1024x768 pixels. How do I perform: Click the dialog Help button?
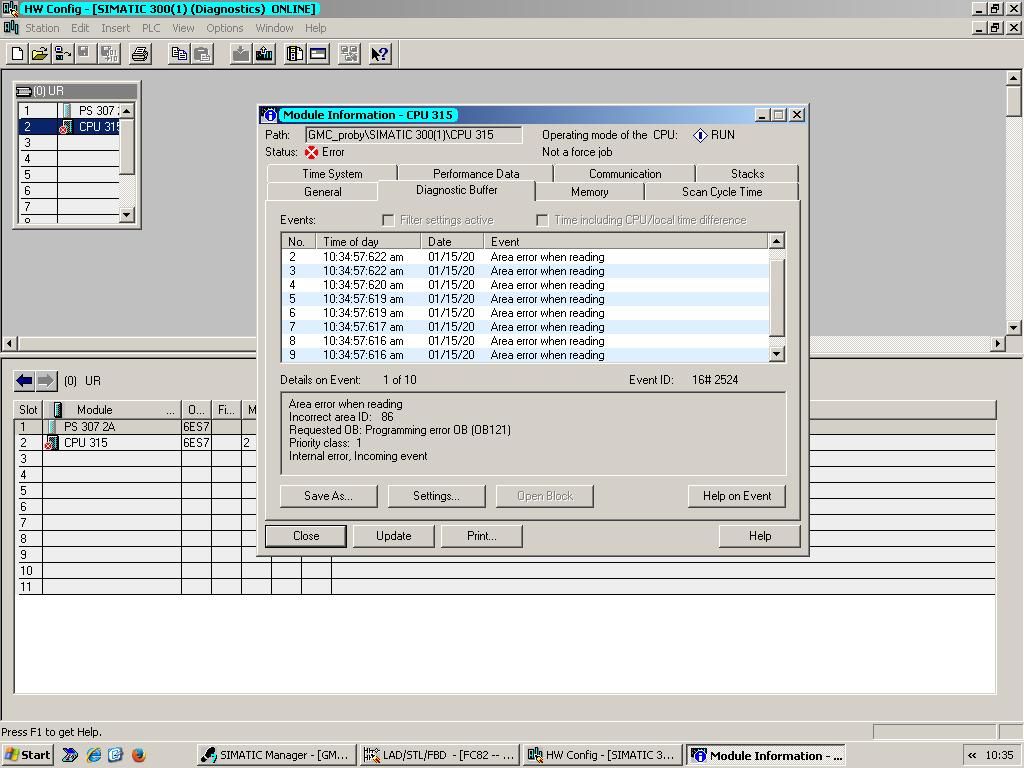pyautogui.click(x=760, y=536)
